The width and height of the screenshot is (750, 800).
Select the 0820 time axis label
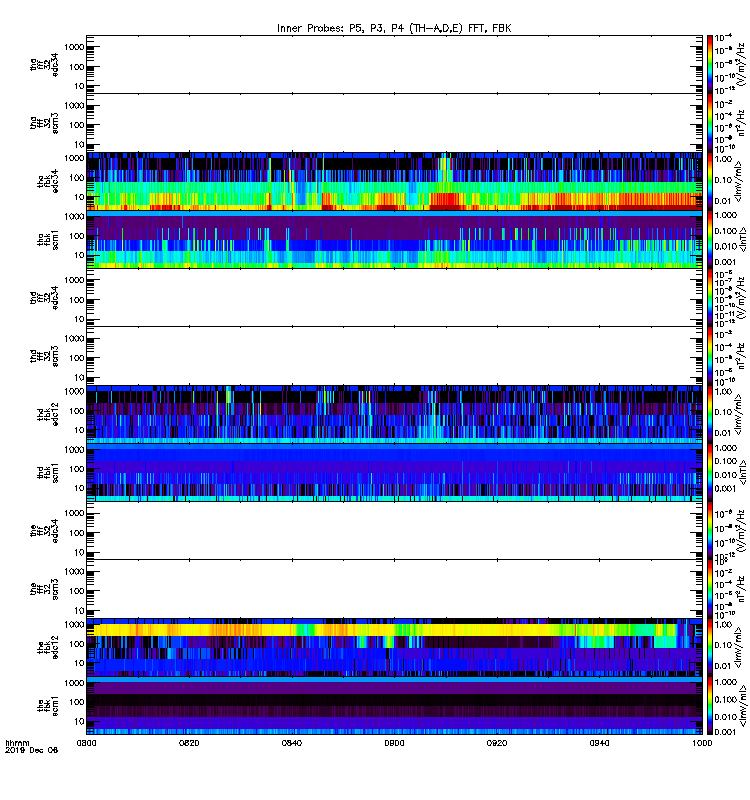tap(189, 743)
